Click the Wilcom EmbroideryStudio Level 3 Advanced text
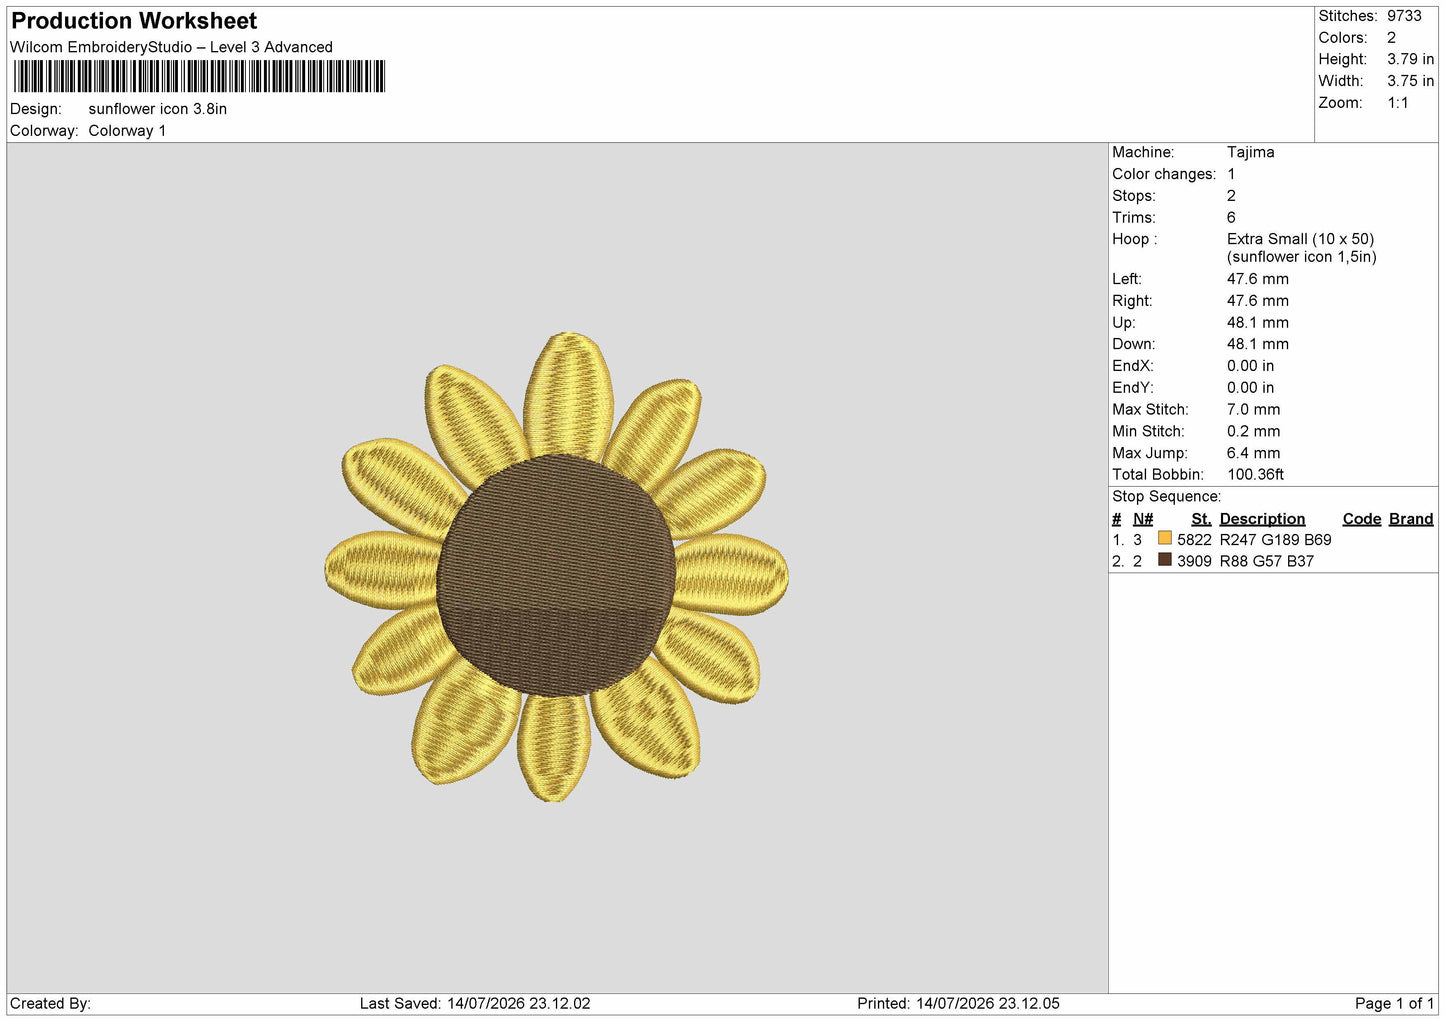Image resolution: width=1445 pixels, height=1021 pixels. pyautogui.click(x=171, y=47)
